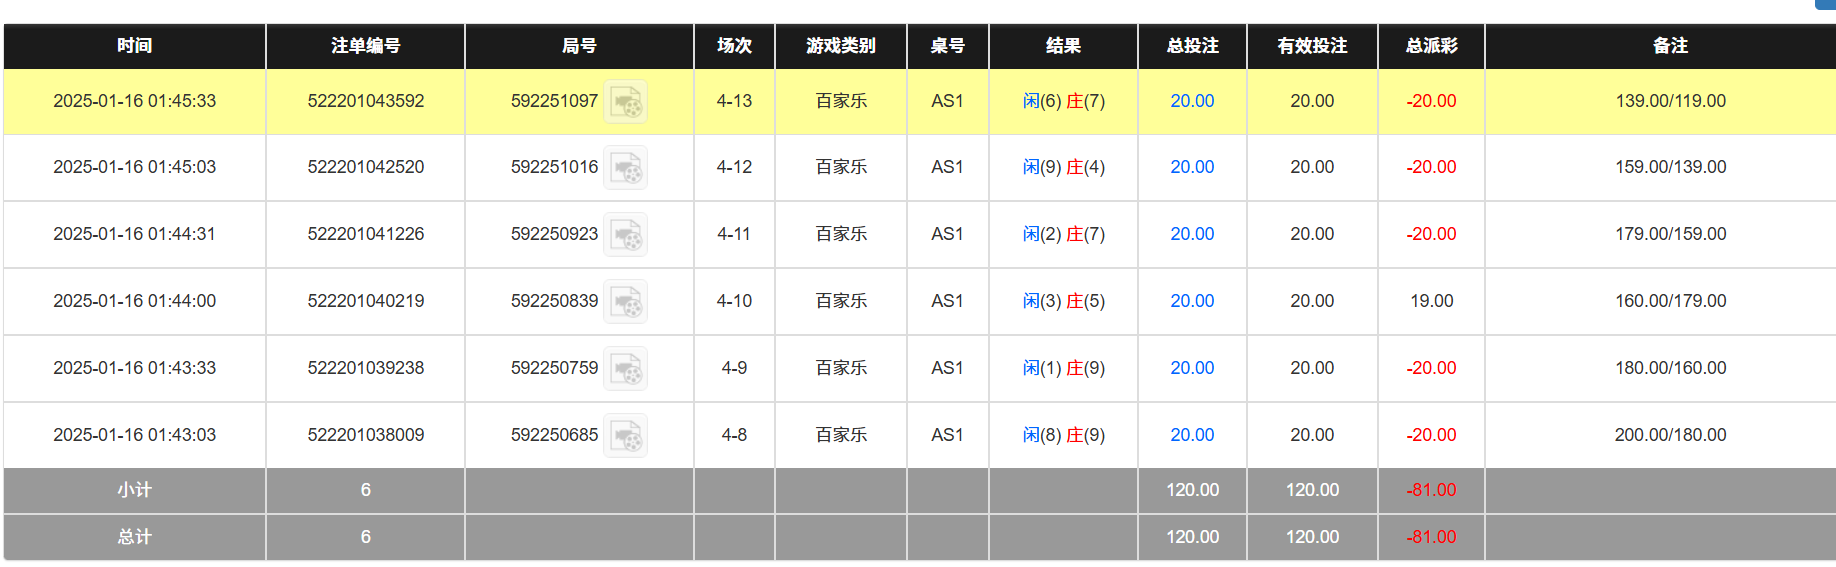This screenshot has width=1836, height=567.
Task: Click the 小计 subtotal row label
Action: 134,490
